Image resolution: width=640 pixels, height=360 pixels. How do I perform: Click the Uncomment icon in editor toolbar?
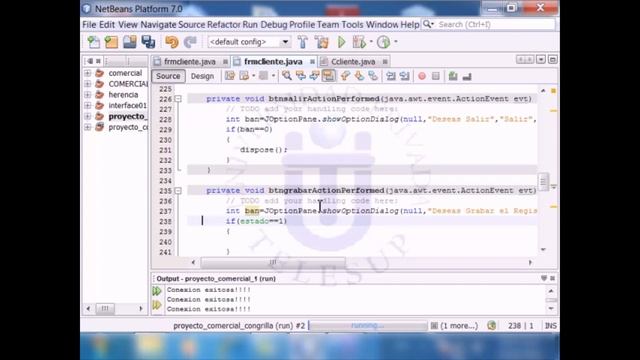click(x=467, y=76)
